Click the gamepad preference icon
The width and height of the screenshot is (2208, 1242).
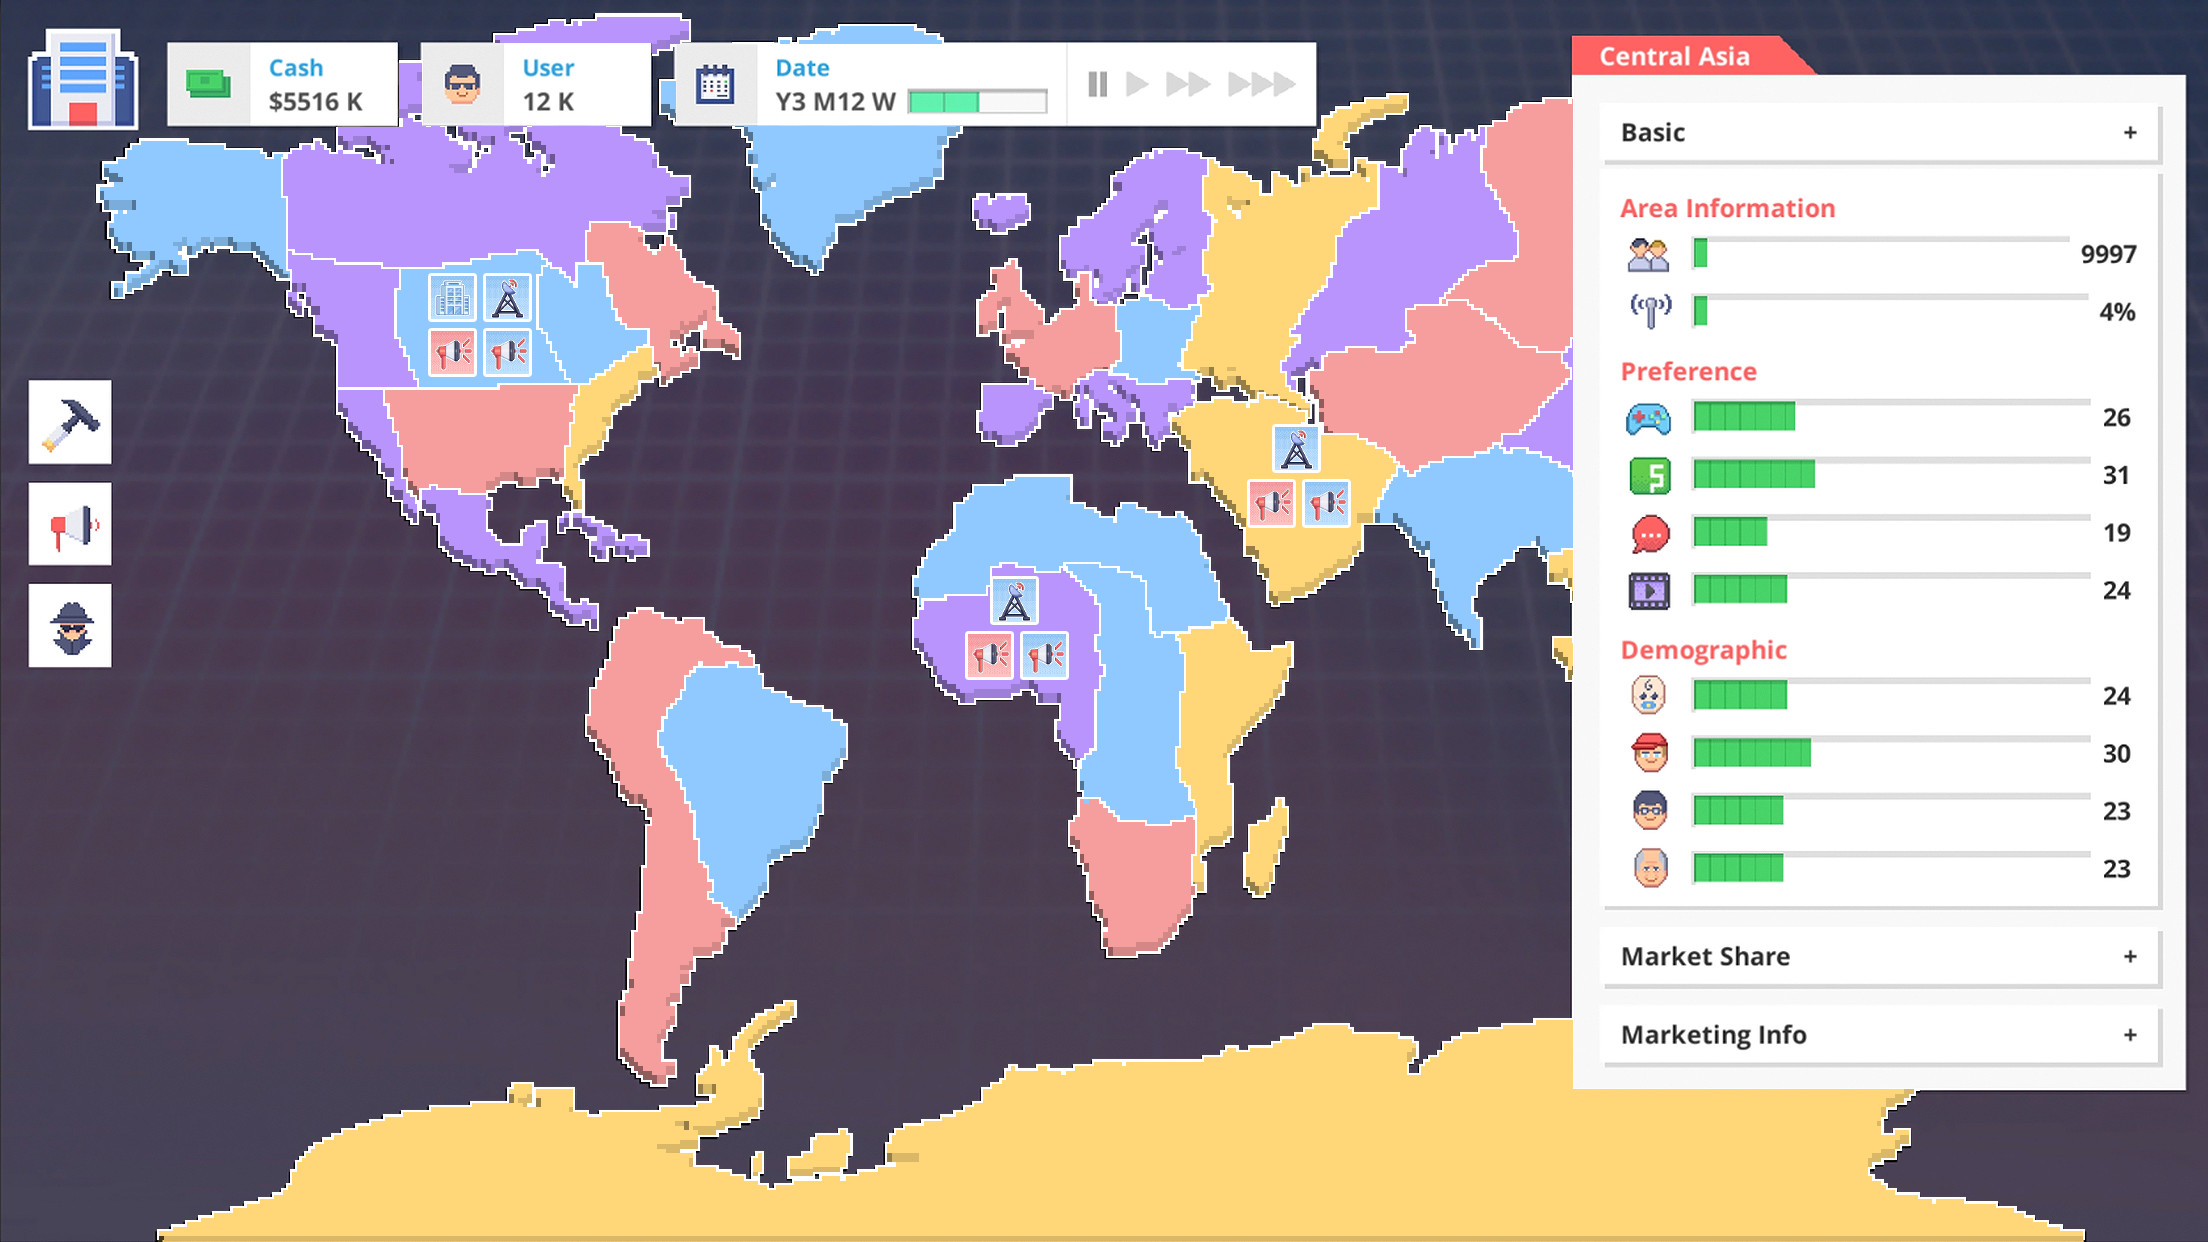pos(1648,419)
